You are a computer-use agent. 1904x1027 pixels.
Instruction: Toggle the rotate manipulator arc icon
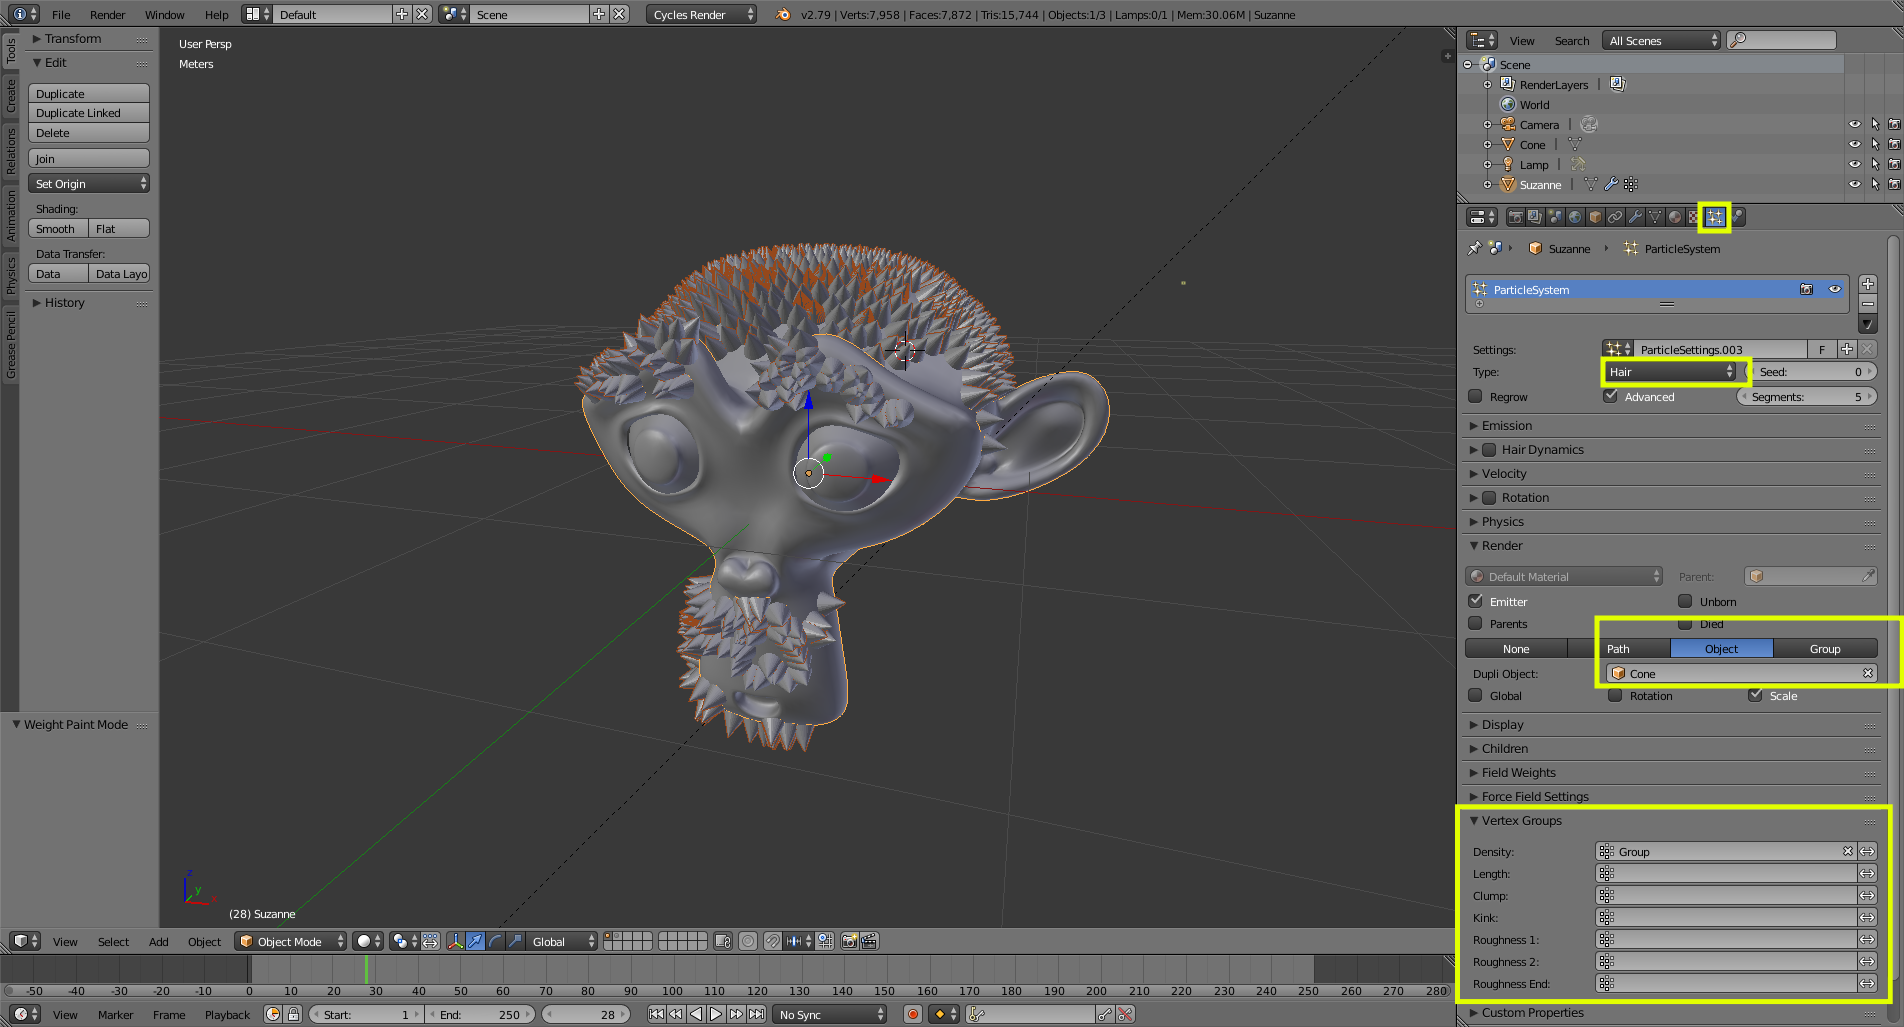click(495, 941)
